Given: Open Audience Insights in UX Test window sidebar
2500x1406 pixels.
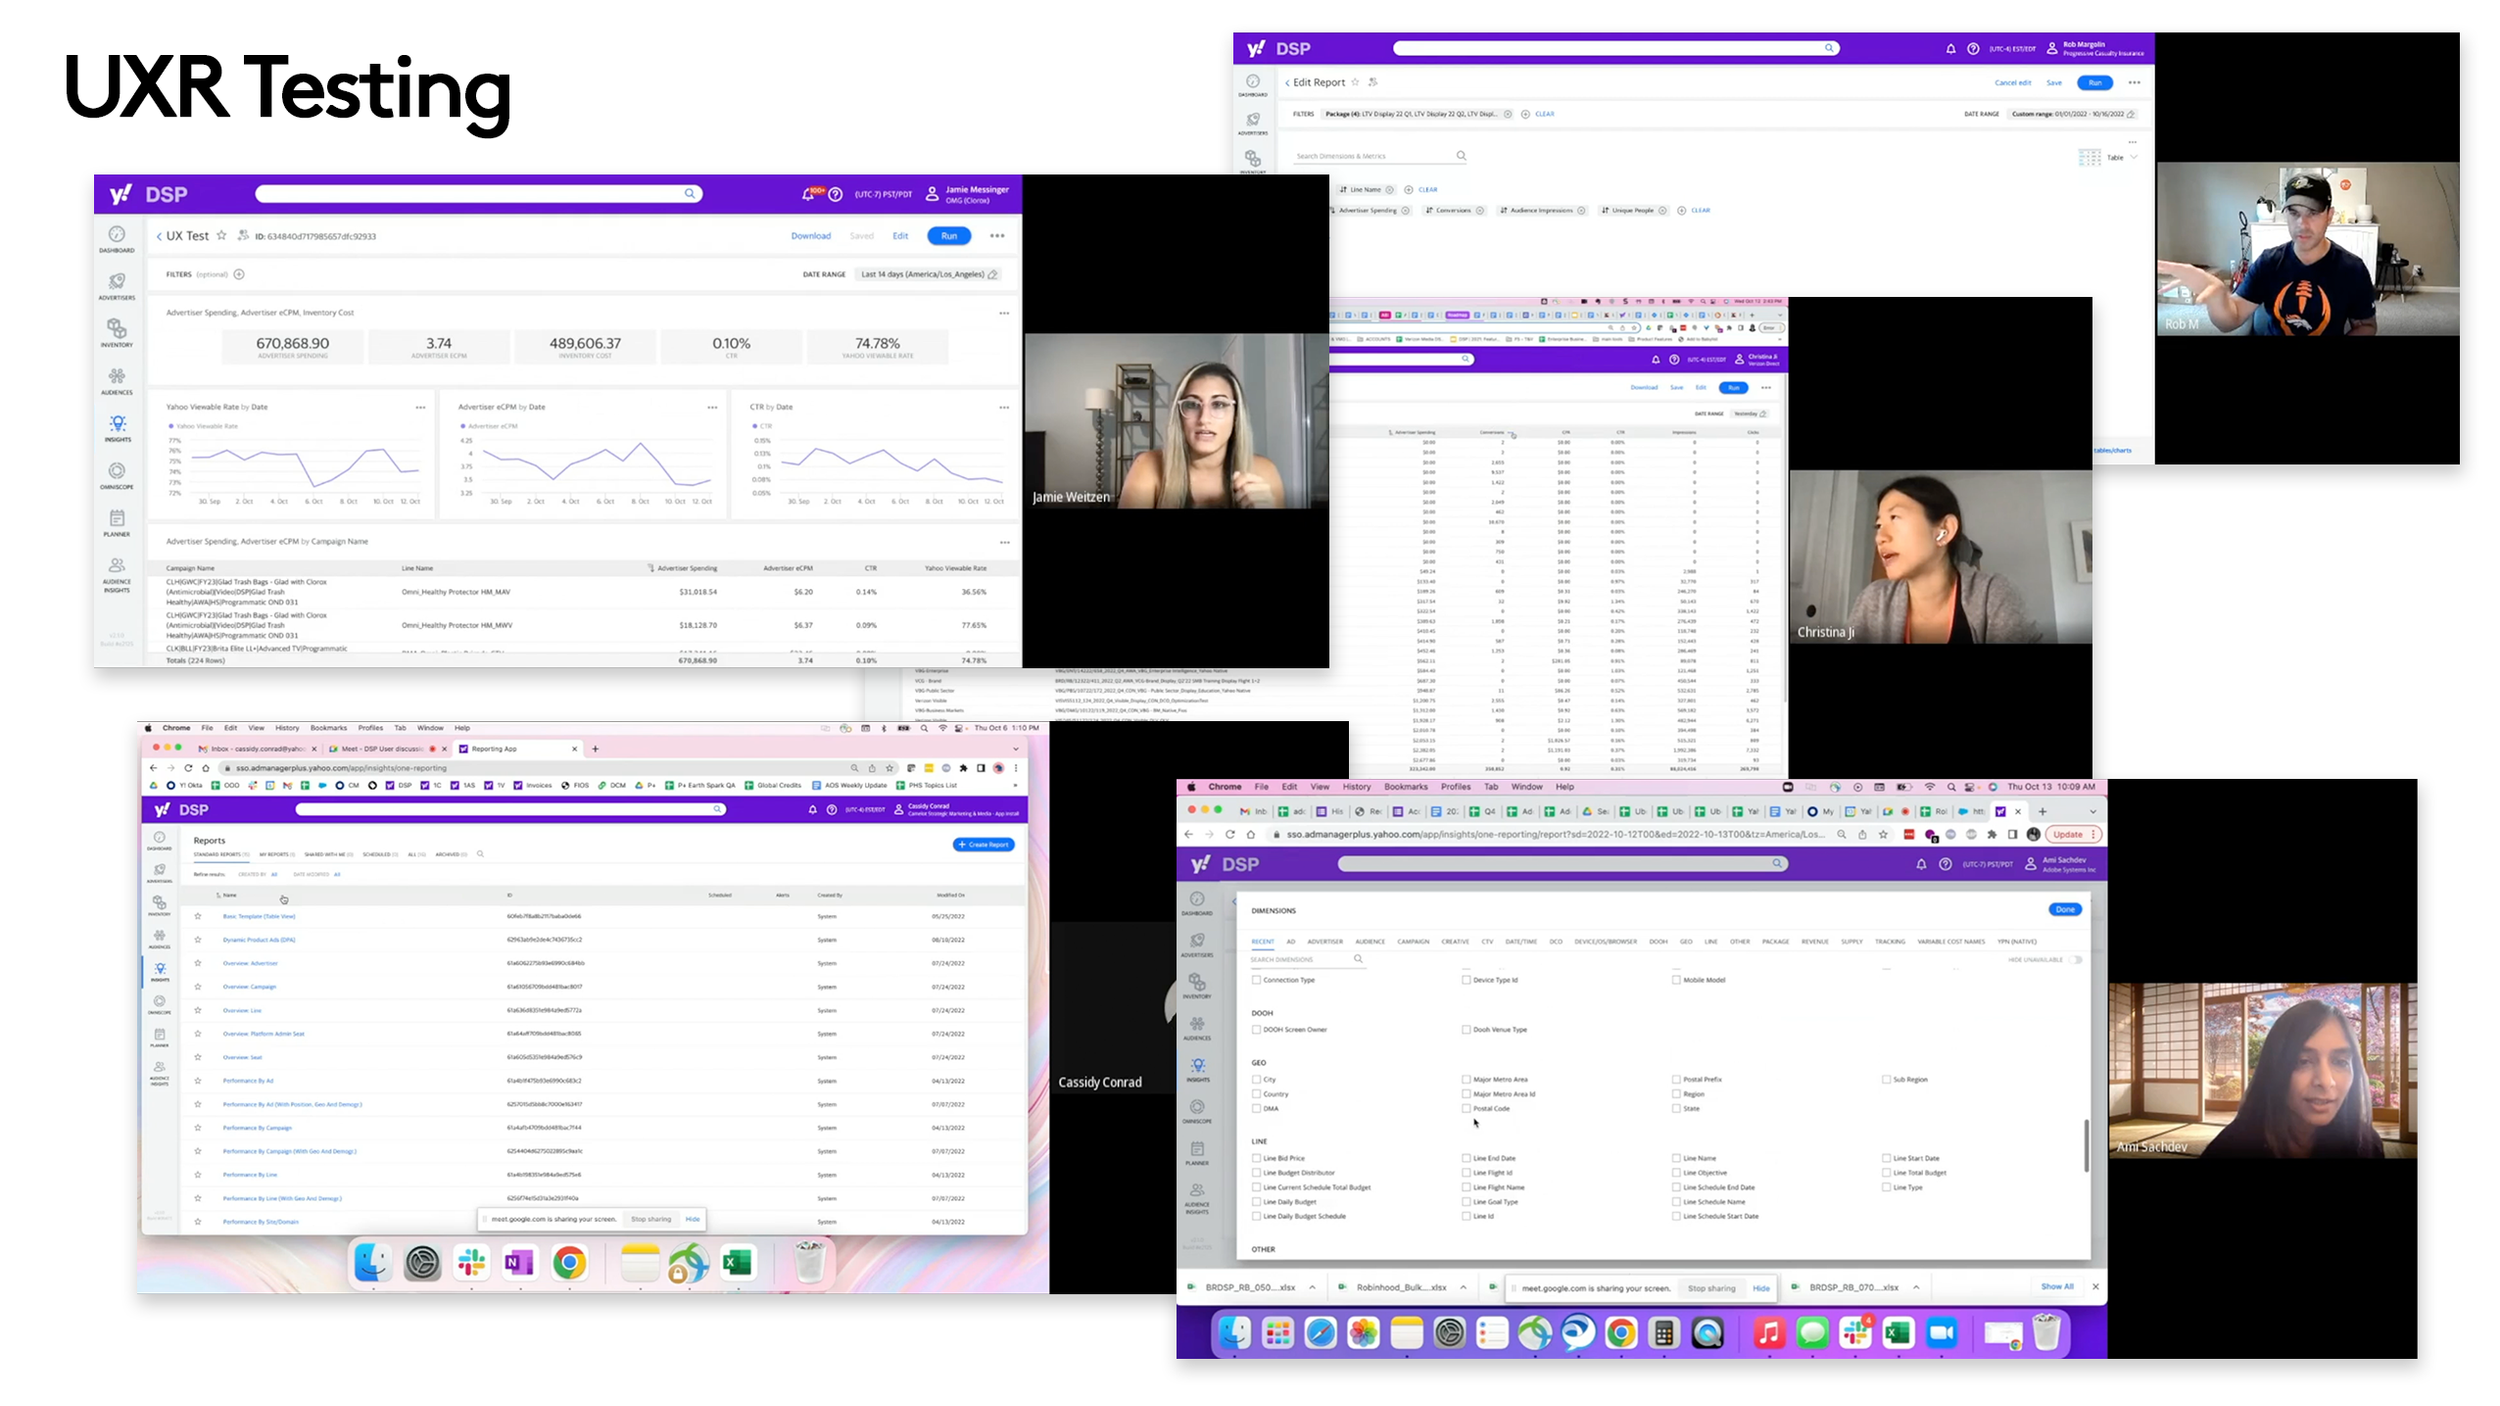Looking at the screenshot, I should tap(117, 574).
